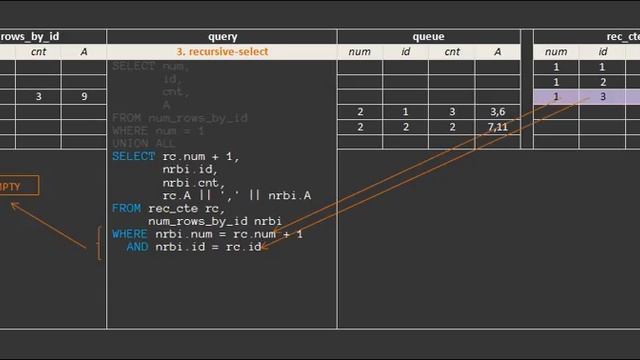Click the cnt '3' cell in rows_by_id table
This screenshot has width=640, height=360.
point(38,97)
